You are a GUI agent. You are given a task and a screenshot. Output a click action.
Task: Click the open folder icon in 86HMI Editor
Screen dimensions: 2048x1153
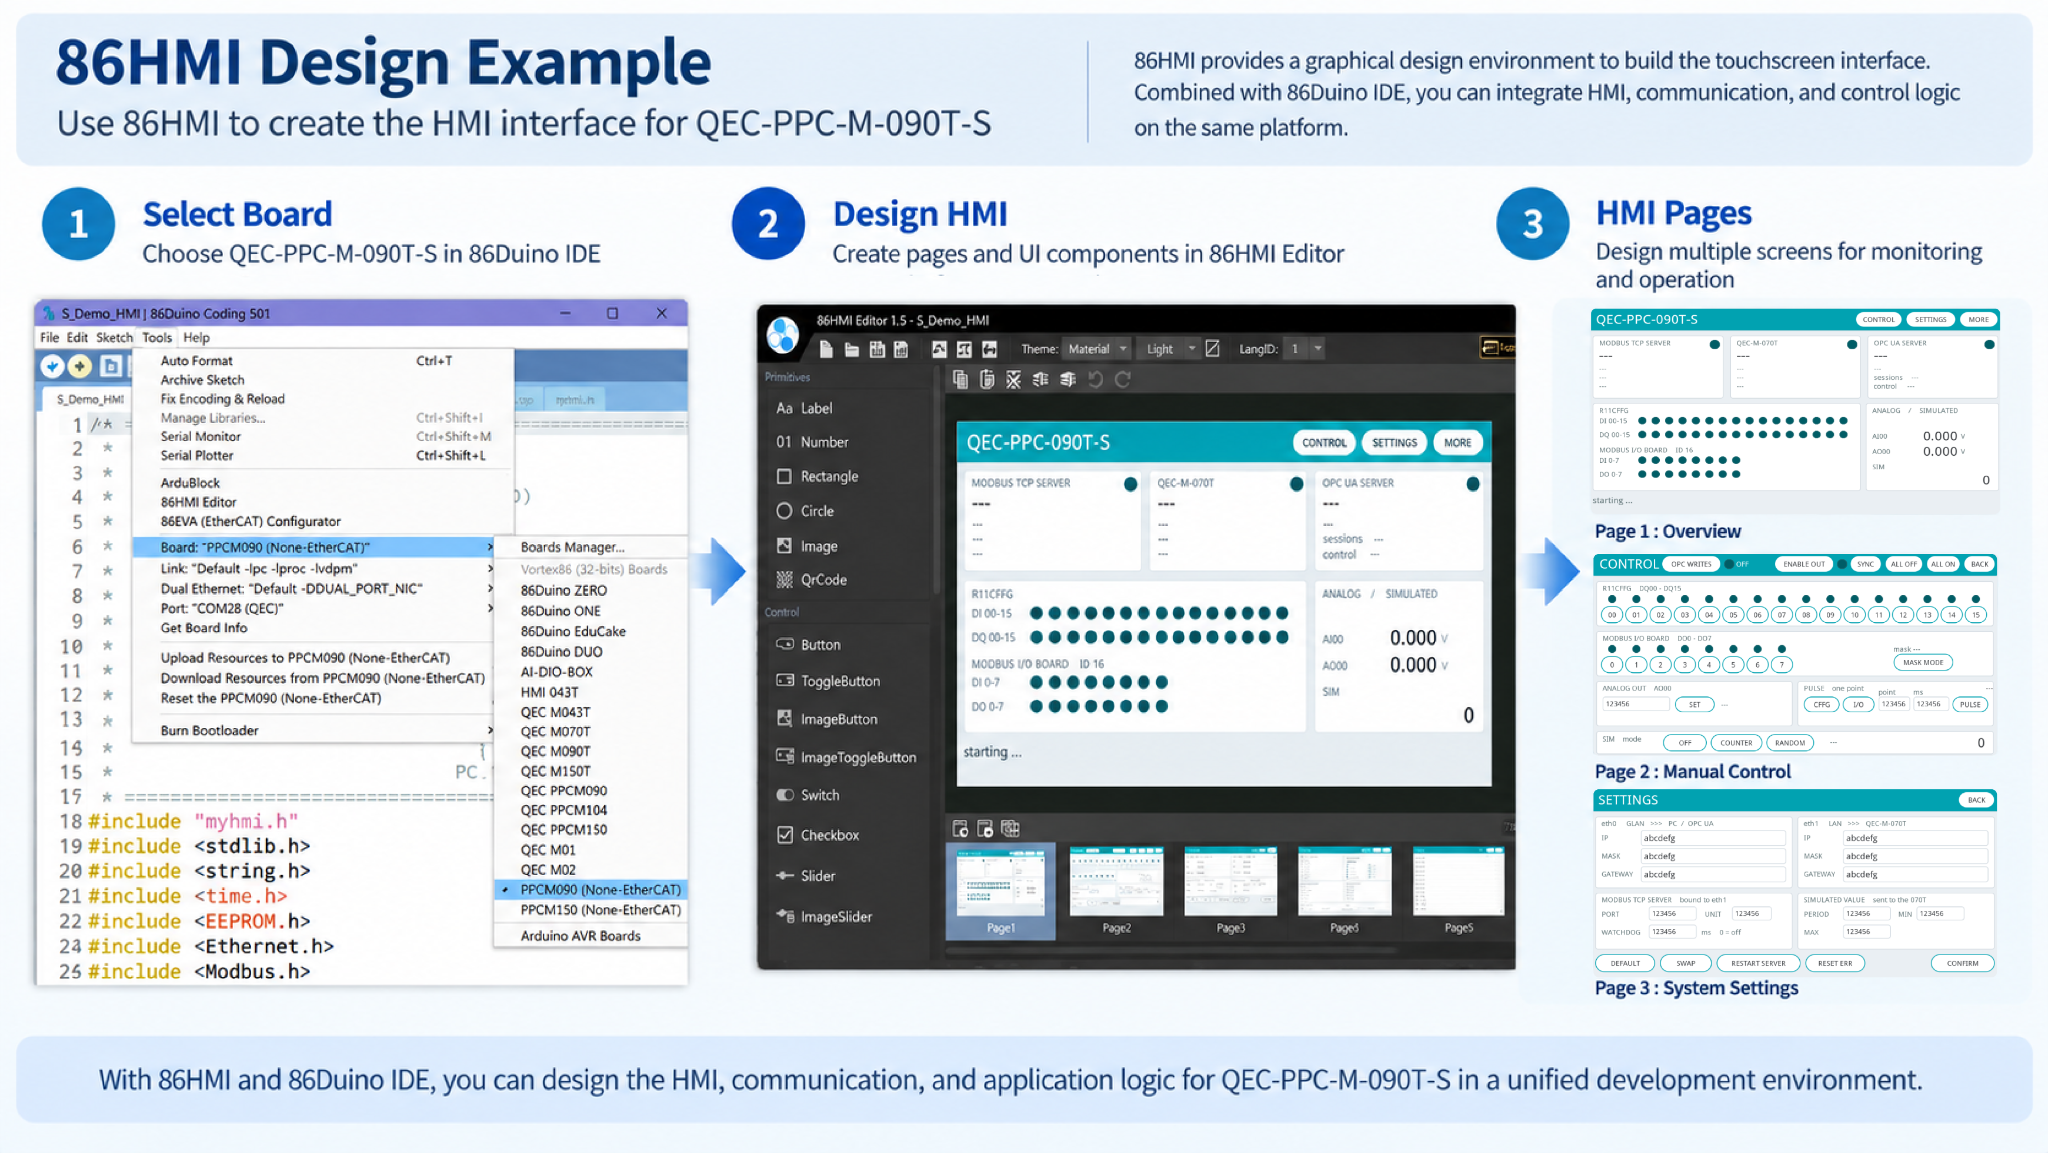[x=852, y=349]
